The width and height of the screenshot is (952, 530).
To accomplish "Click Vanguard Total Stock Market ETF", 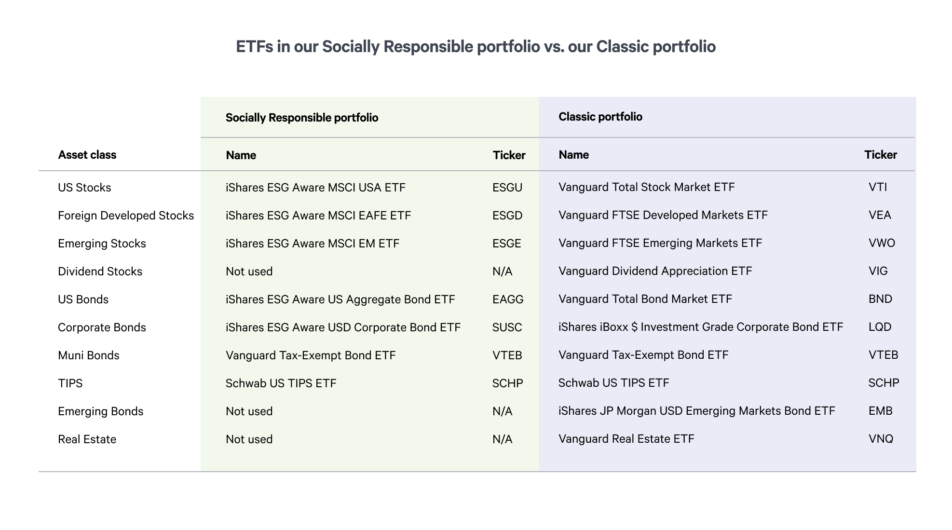I will (x=647, y=187).
